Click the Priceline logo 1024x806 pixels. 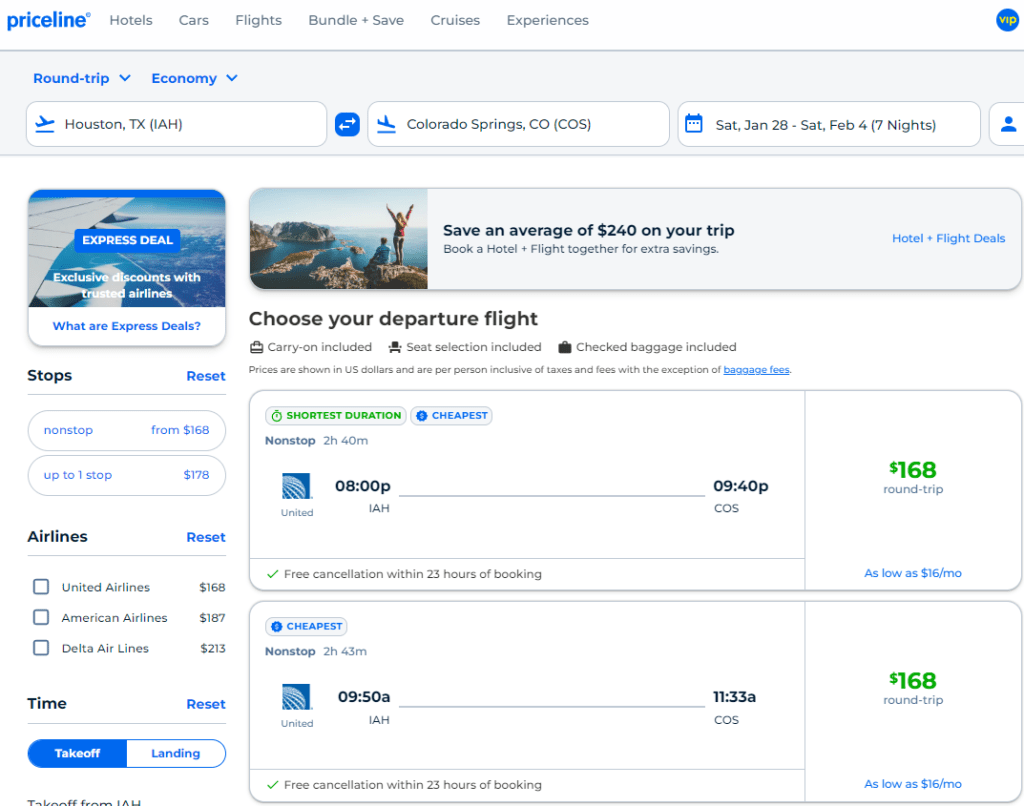point(48,19)
